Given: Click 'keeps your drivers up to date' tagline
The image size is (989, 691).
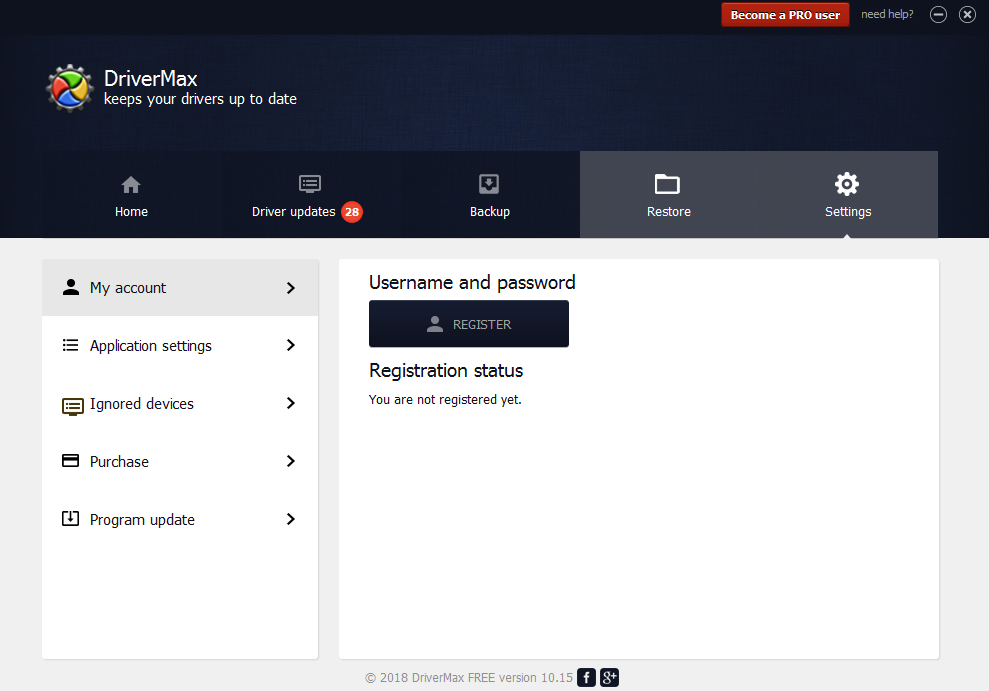Looking at the screenshot, I should coord(200,99).
